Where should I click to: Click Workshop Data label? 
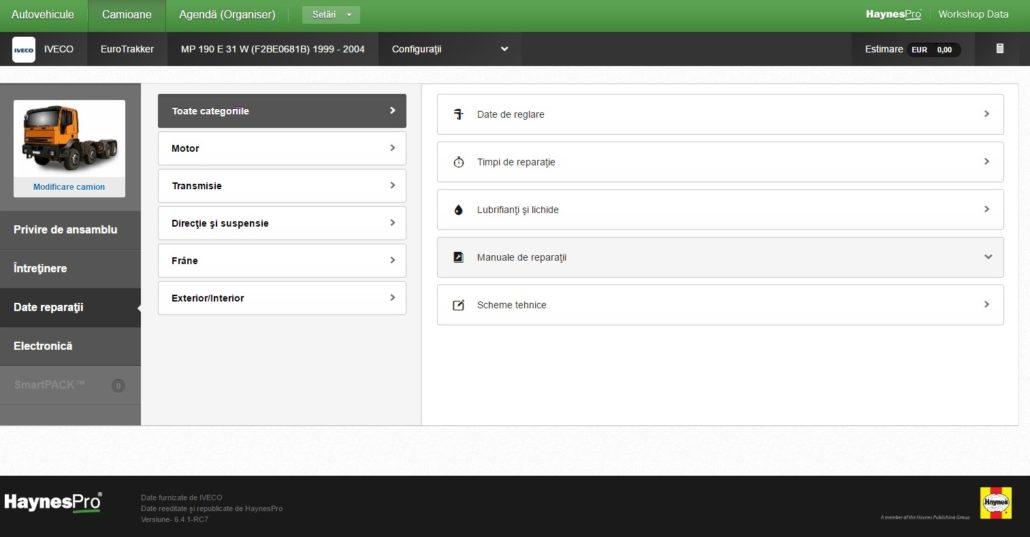point(973,14)
